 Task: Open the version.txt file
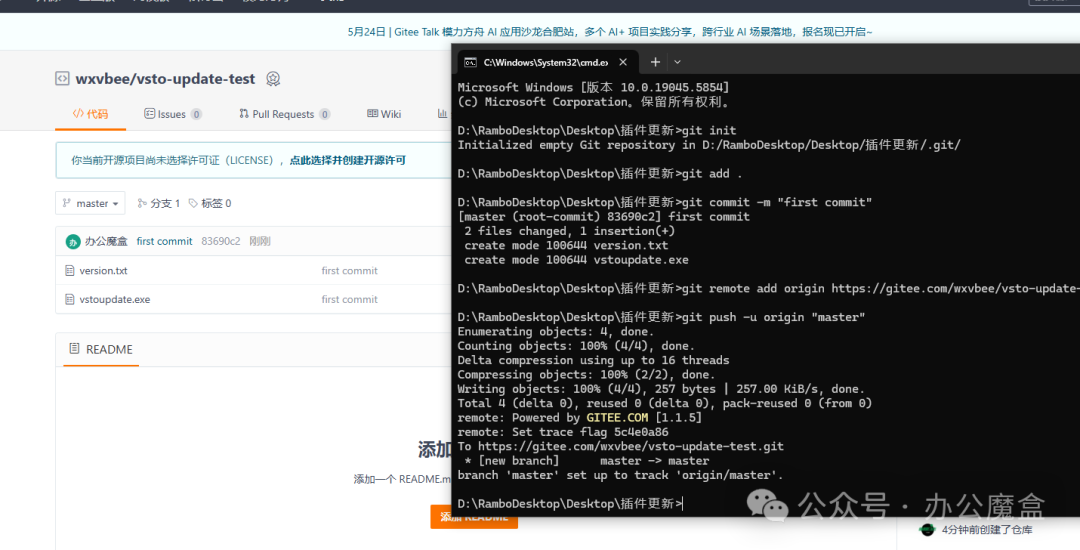point(103,271)
